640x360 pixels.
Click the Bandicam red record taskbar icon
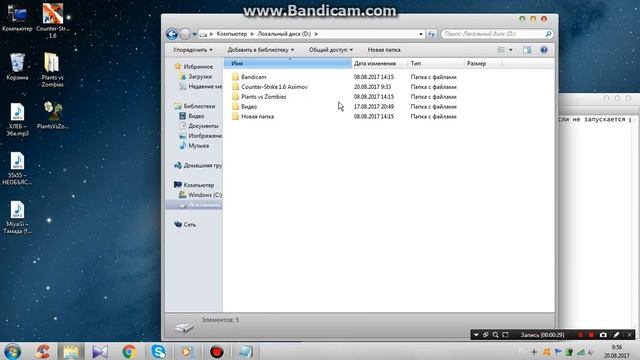(x=216, y=351)
